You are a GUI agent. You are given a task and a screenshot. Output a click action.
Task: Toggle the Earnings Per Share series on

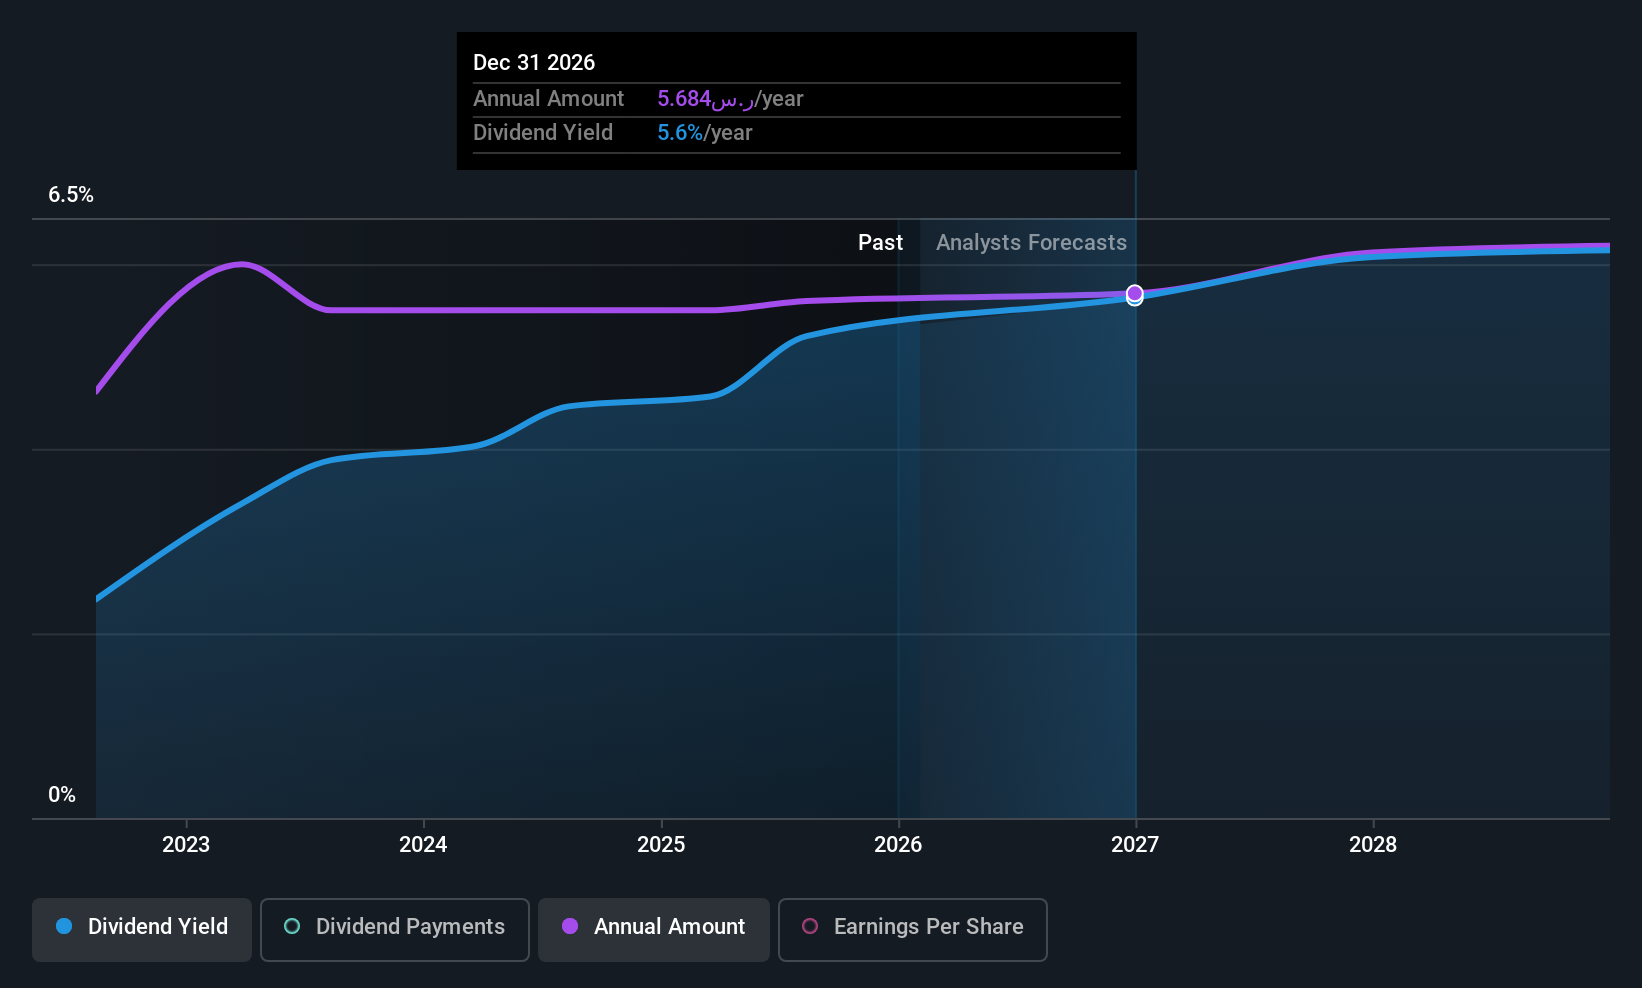tap(911, 927)
